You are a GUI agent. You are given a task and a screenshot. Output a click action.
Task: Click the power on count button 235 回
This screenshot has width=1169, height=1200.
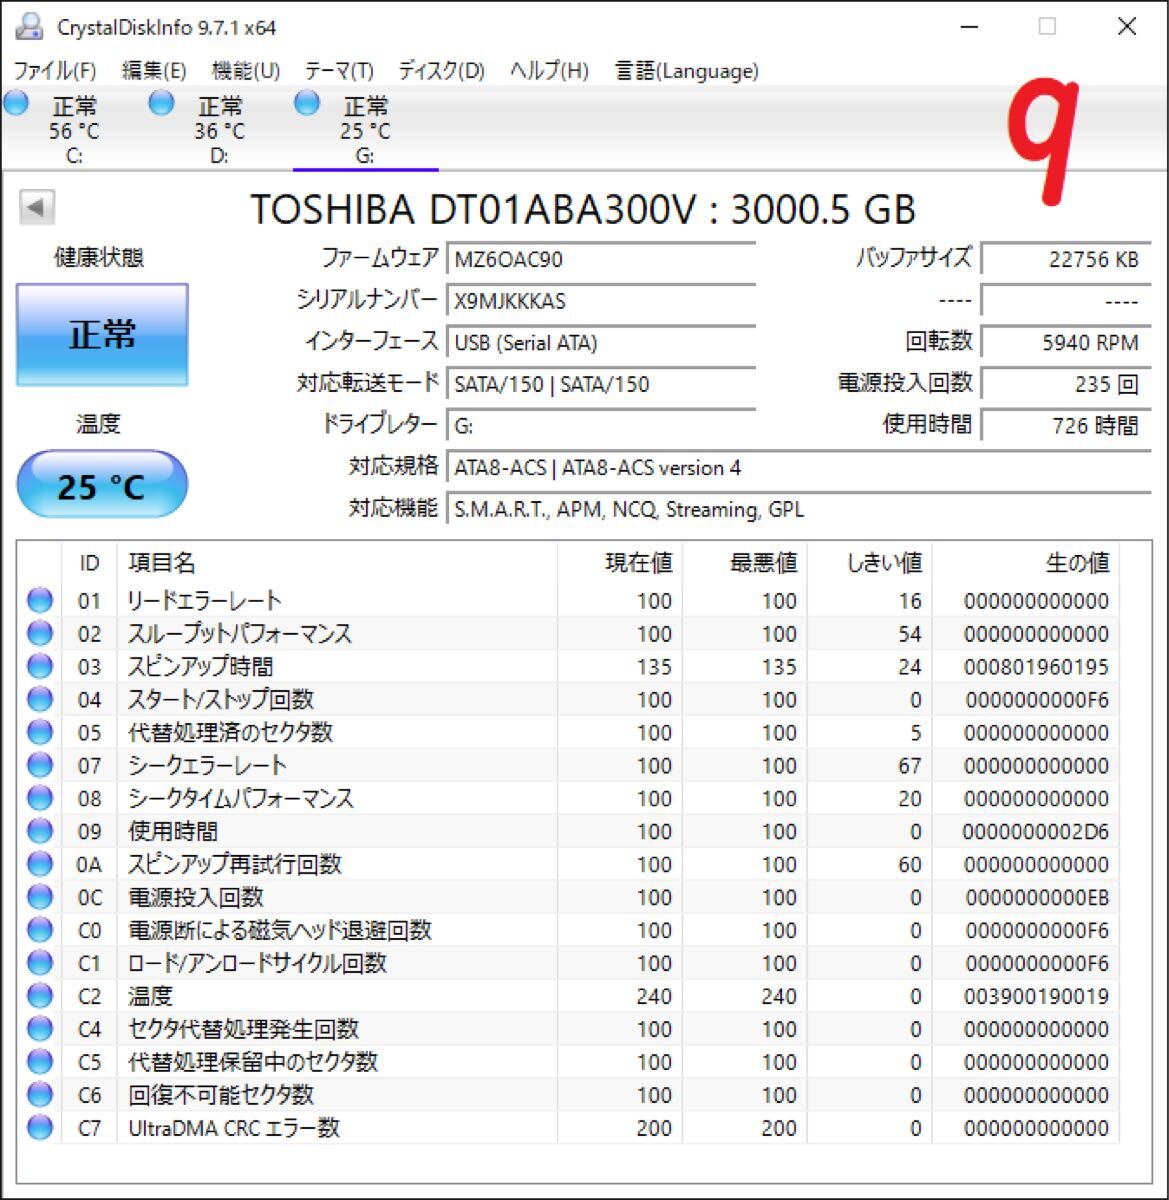click(x=1066, y=384)
